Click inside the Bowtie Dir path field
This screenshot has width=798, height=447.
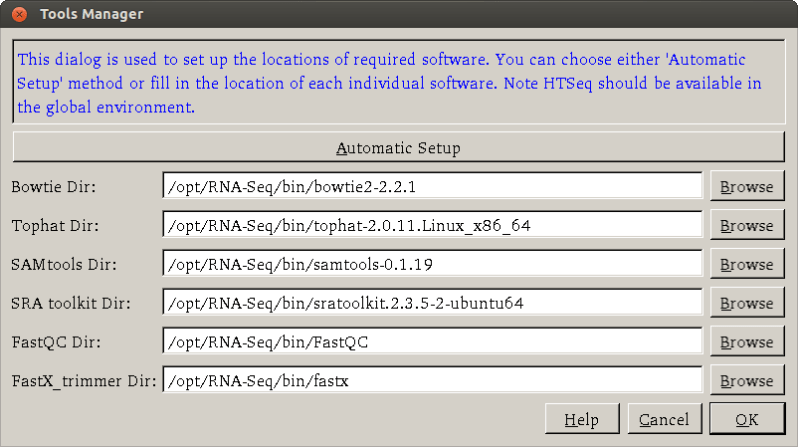click(432, 186)
